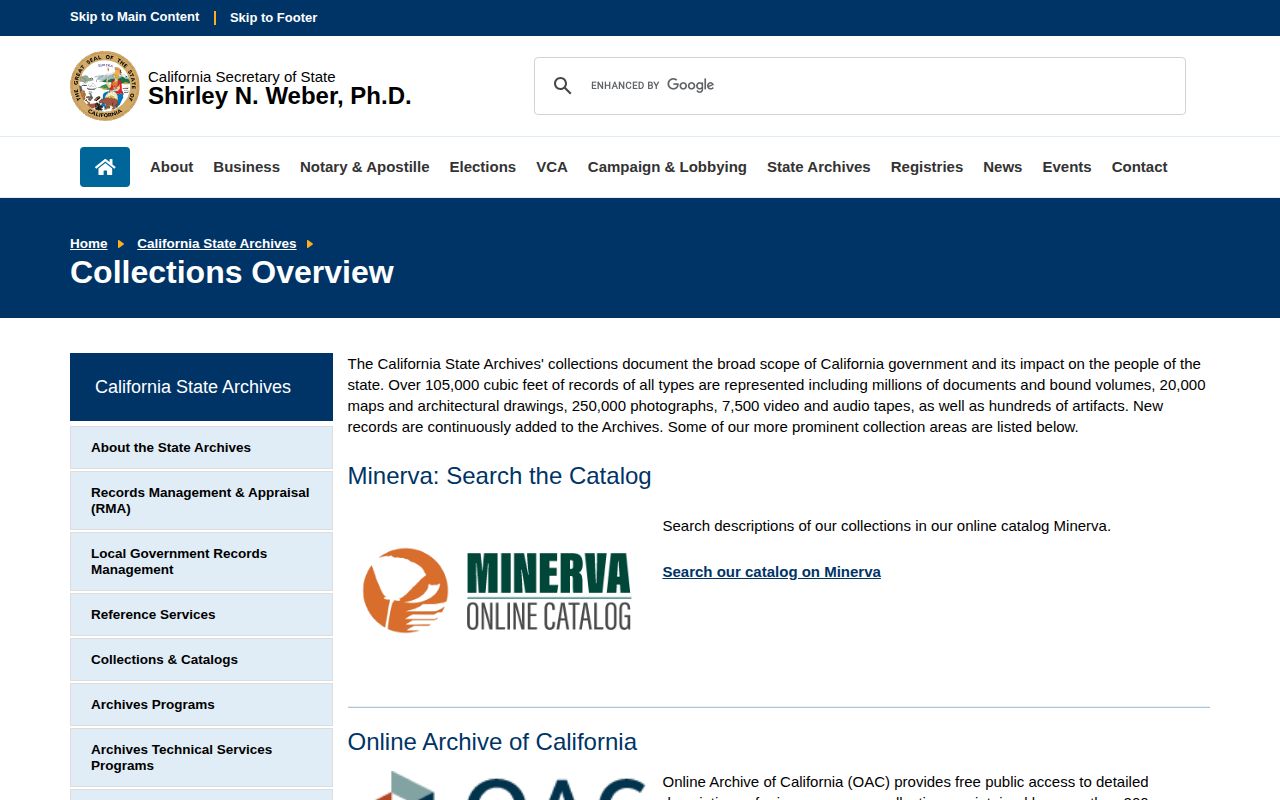The height and width of the screenshot is (800, 1280).
Task: Go to Home breadcrumb link
Action: click(x=89, y=244)
